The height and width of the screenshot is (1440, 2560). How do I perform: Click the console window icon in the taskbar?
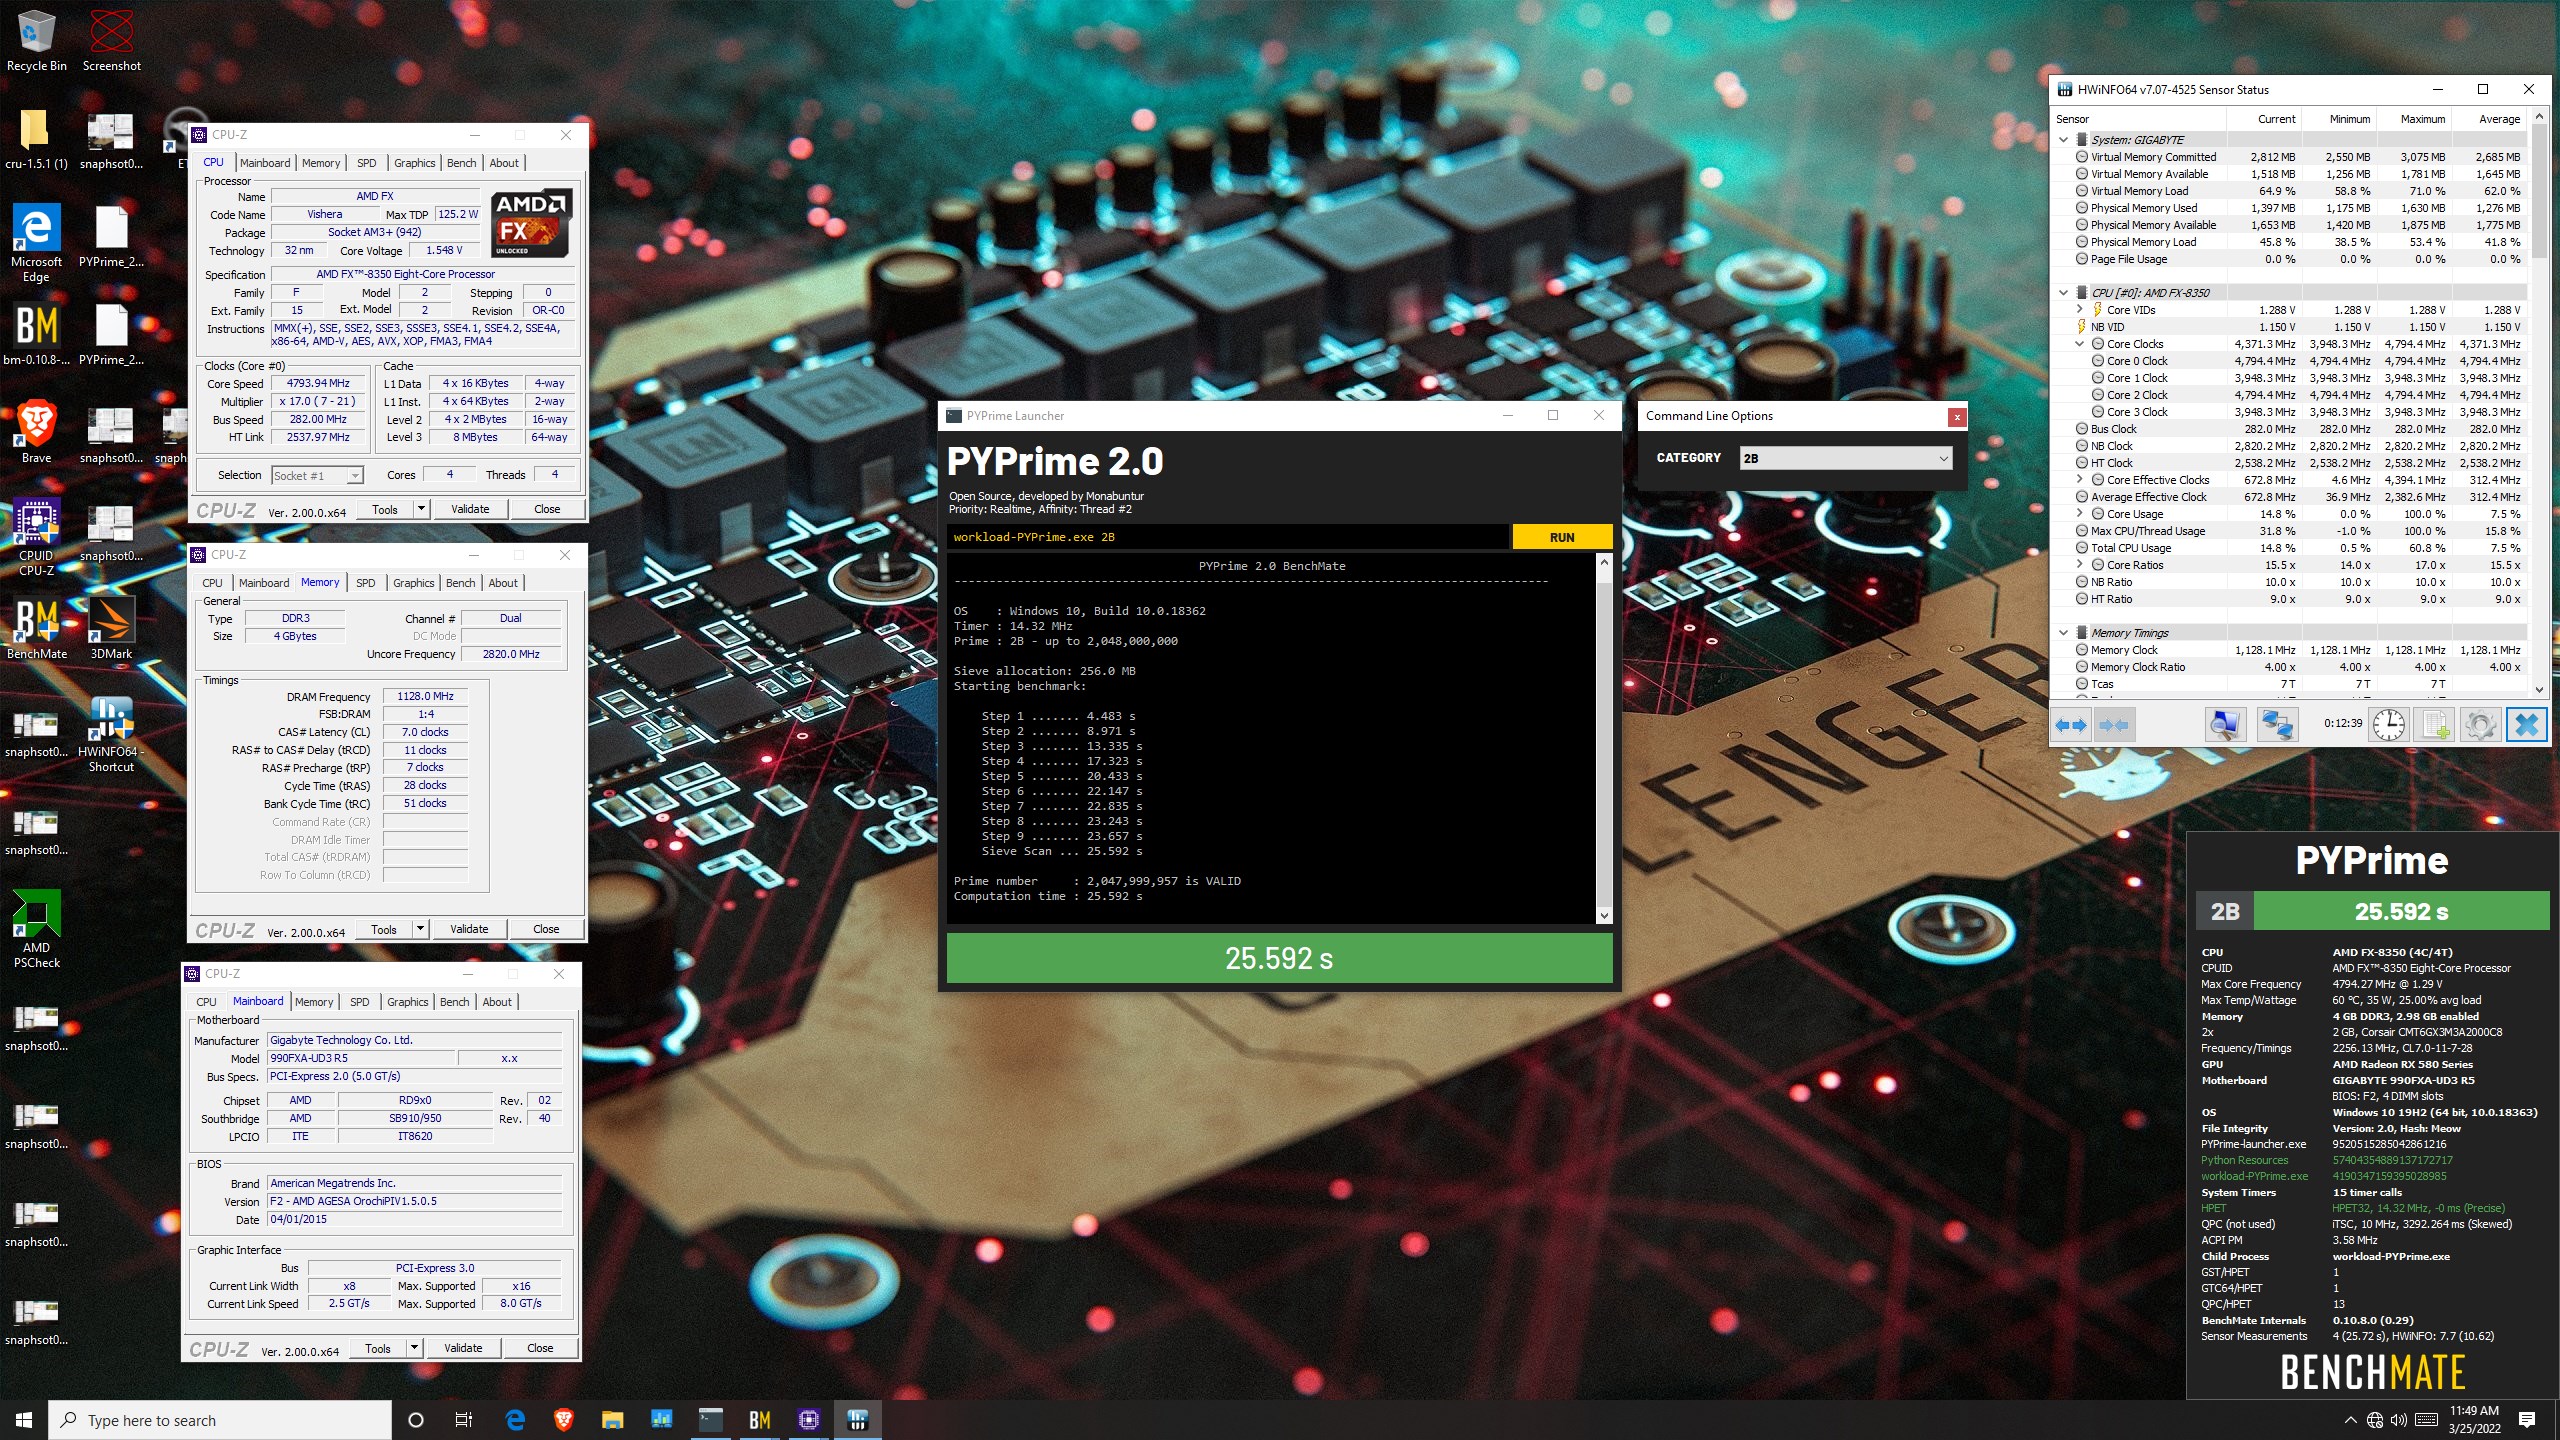pyautogui.click(x=710, y=1419)
